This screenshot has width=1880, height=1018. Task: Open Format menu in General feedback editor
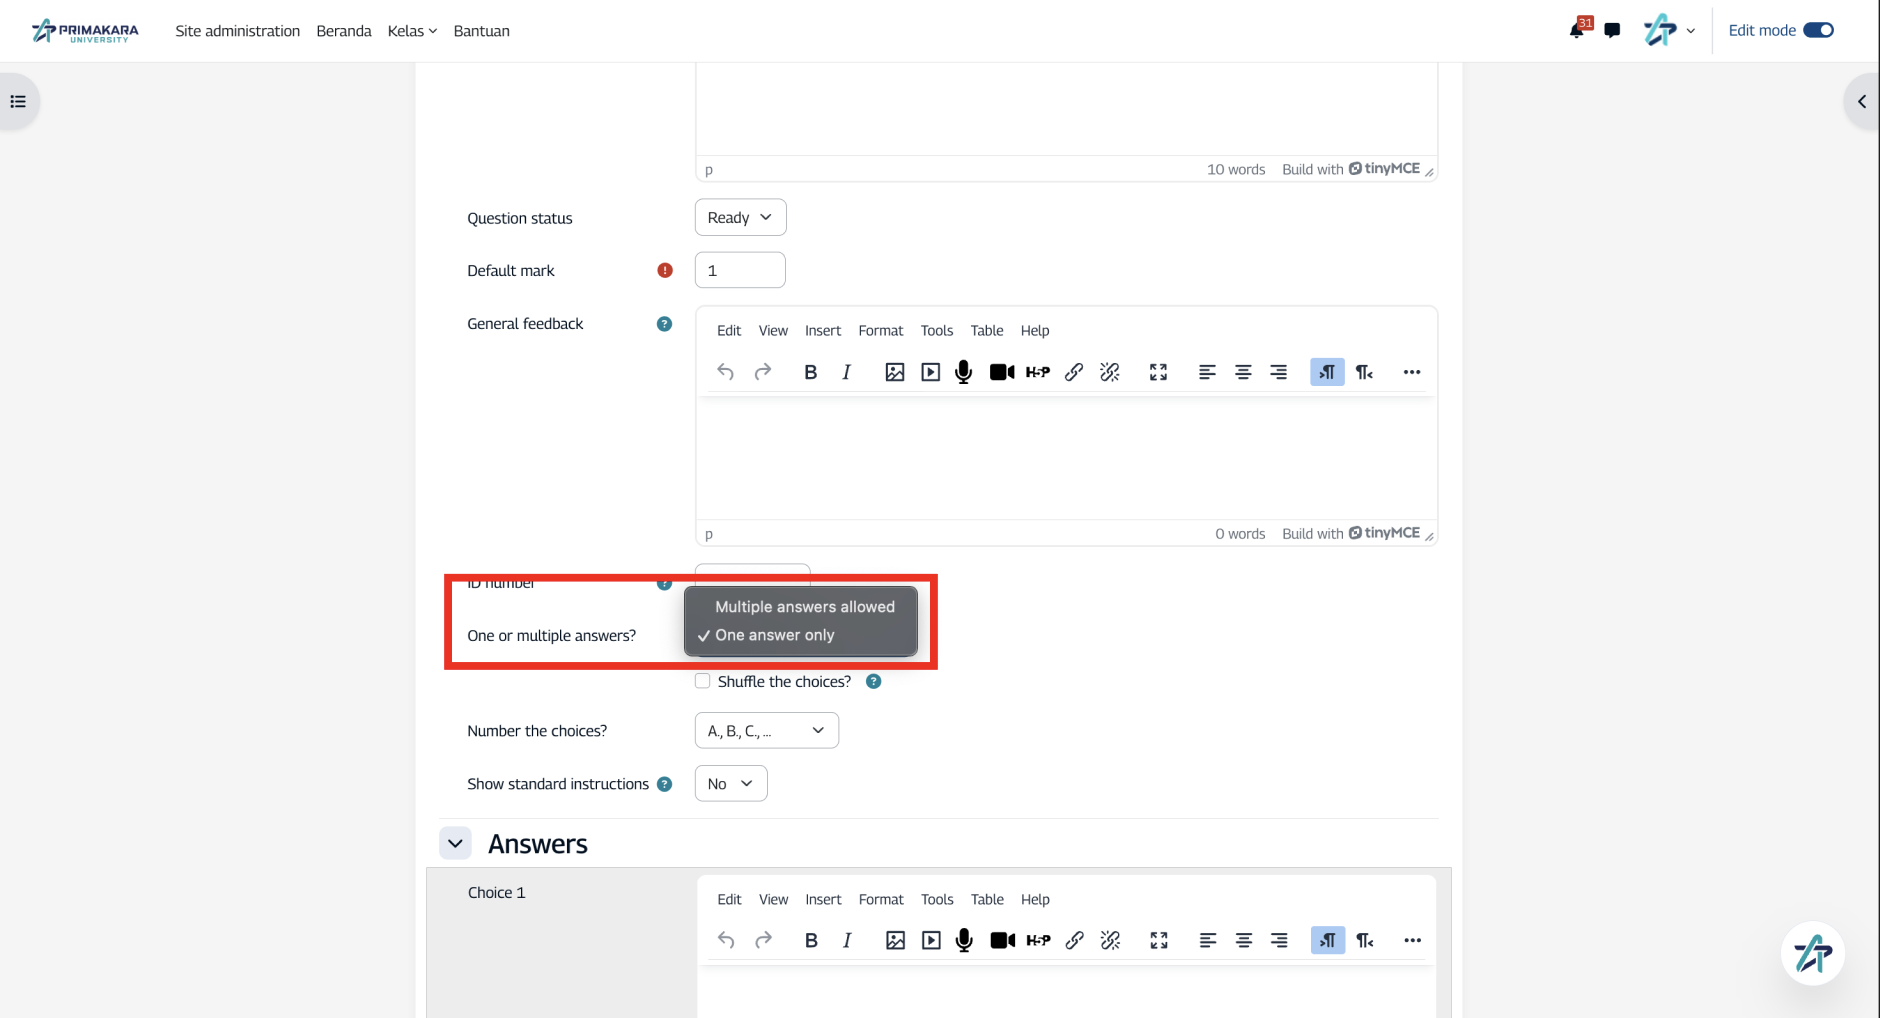tap(881, 331)
